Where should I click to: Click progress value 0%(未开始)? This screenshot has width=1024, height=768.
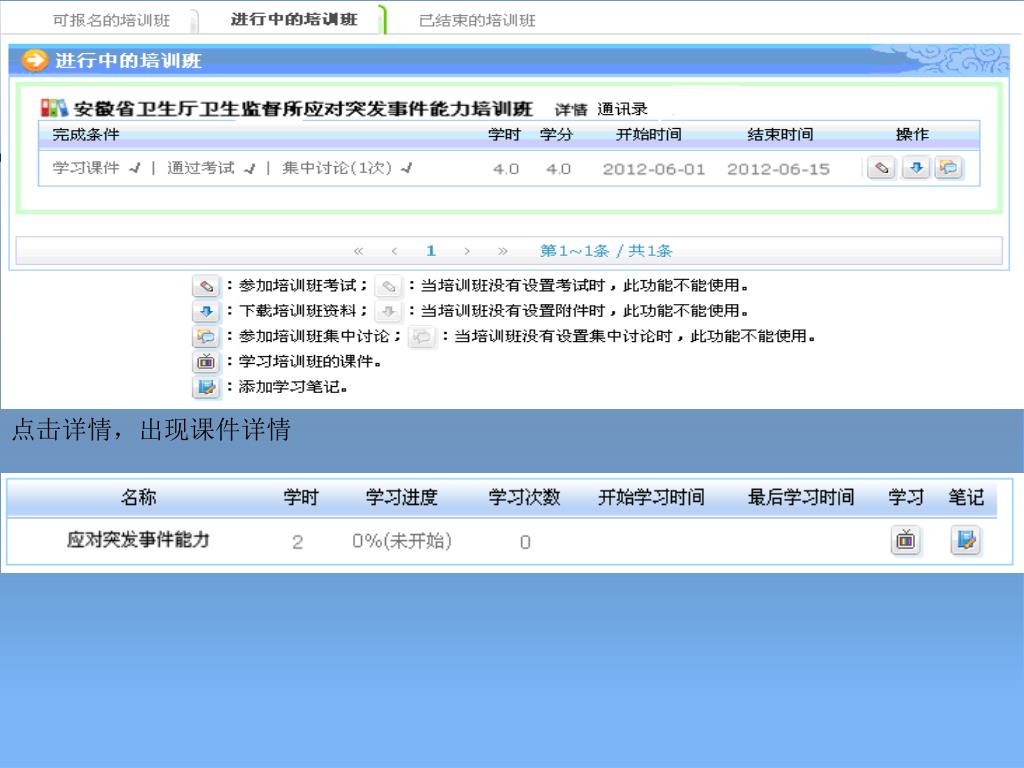402,541
